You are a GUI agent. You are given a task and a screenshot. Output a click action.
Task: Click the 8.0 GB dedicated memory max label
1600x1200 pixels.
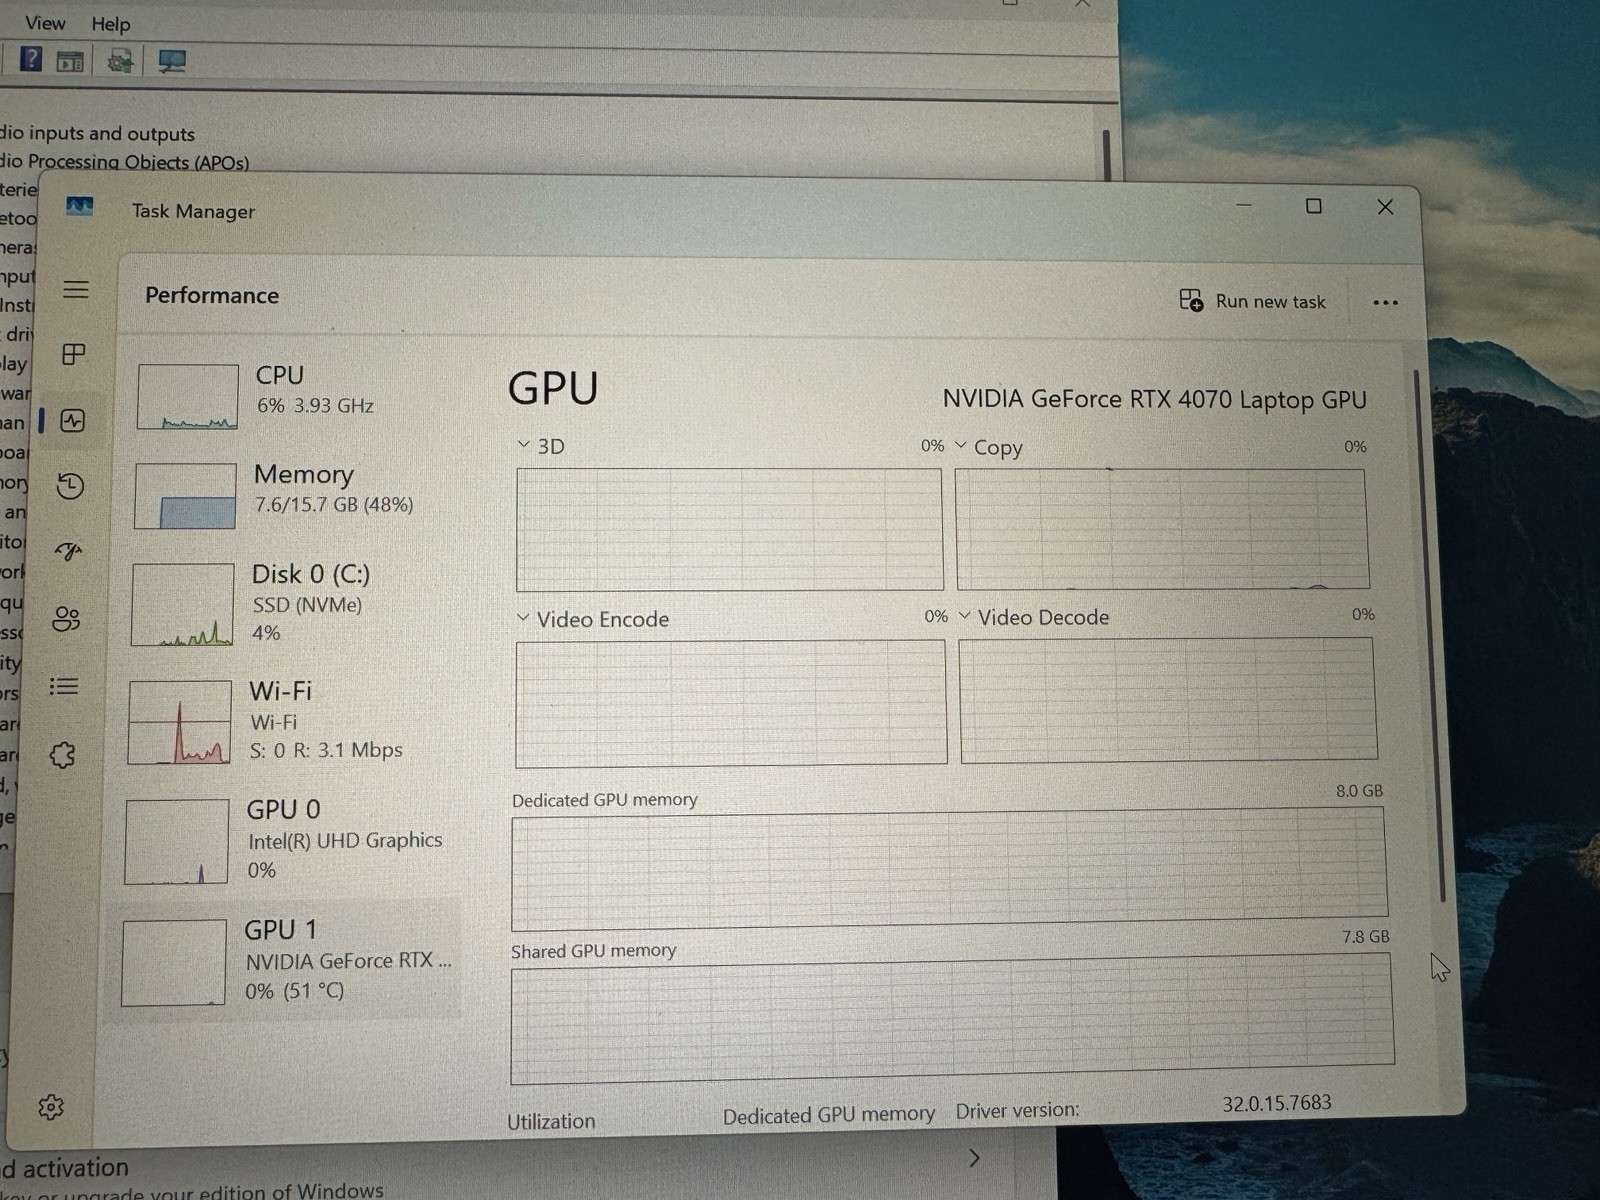pos(1359,790)
